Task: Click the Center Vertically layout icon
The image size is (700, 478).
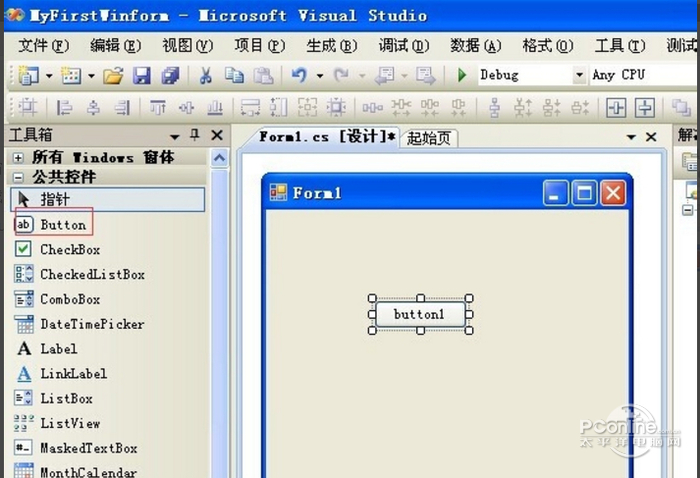Action: (x=645, y=108)
